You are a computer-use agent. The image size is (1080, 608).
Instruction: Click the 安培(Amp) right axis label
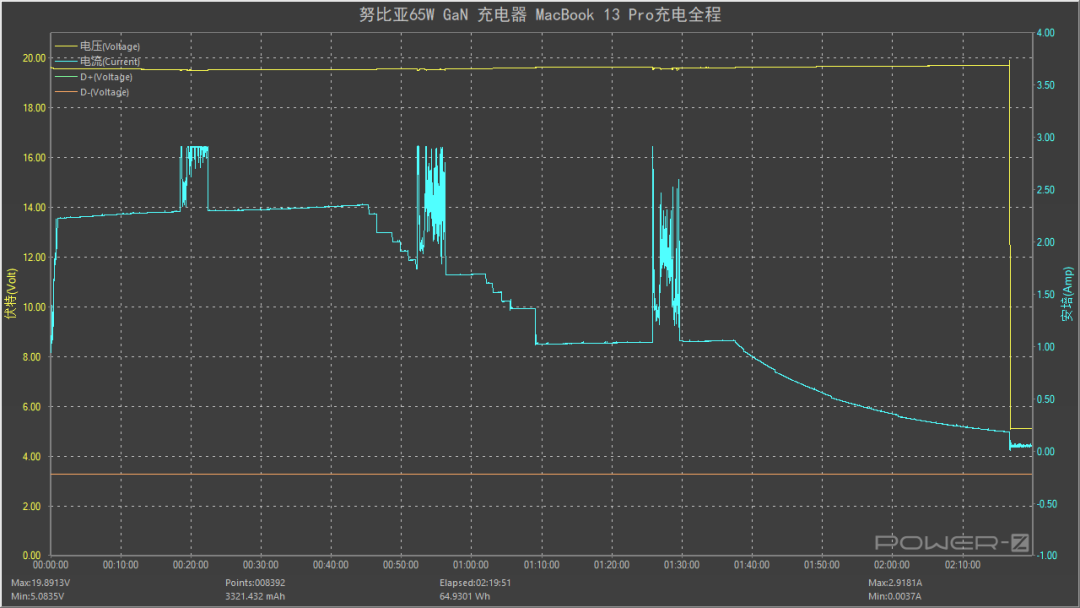click(1067, 294)
